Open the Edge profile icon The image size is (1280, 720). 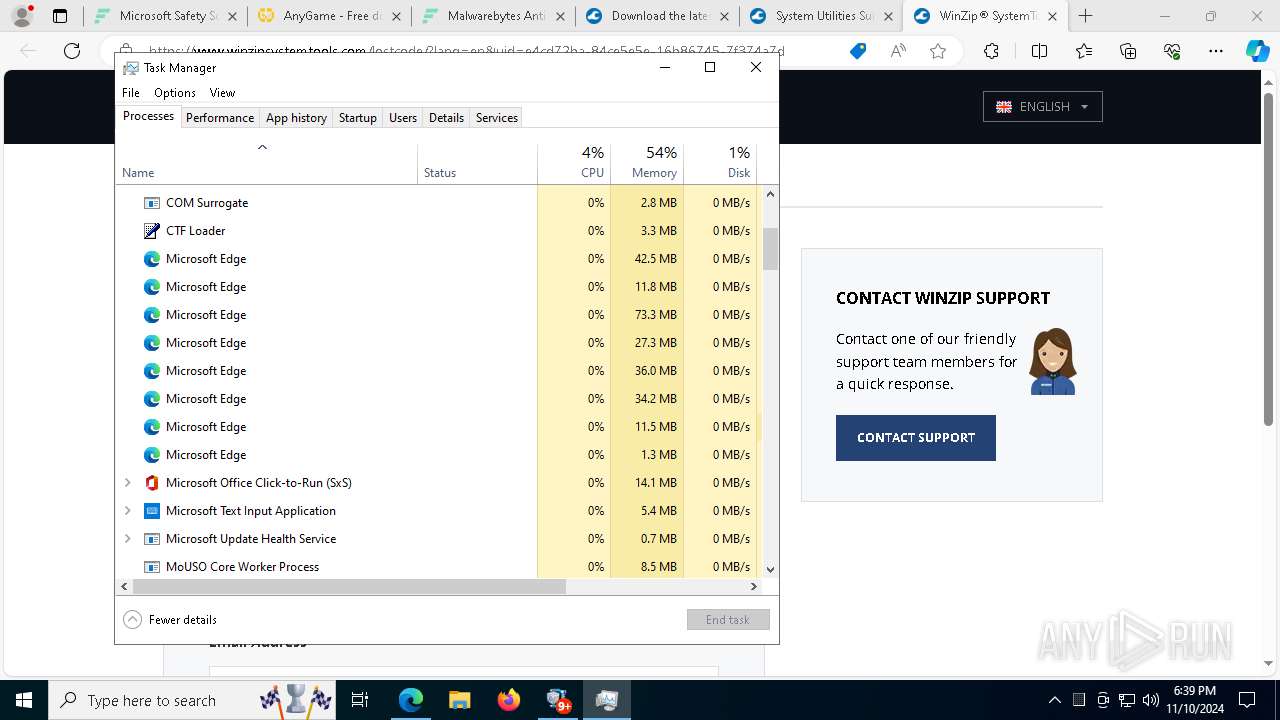[21, 16]
